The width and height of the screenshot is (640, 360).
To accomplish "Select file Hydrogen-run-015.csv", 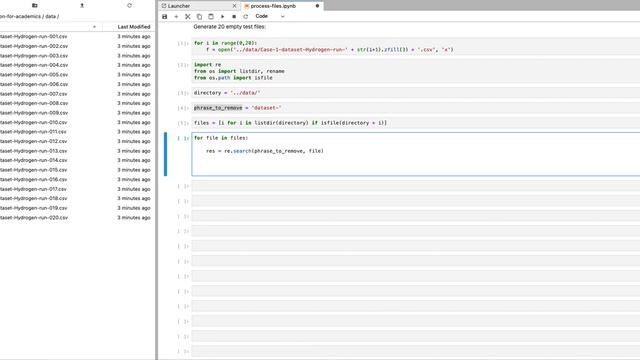I will pos(33,170).
